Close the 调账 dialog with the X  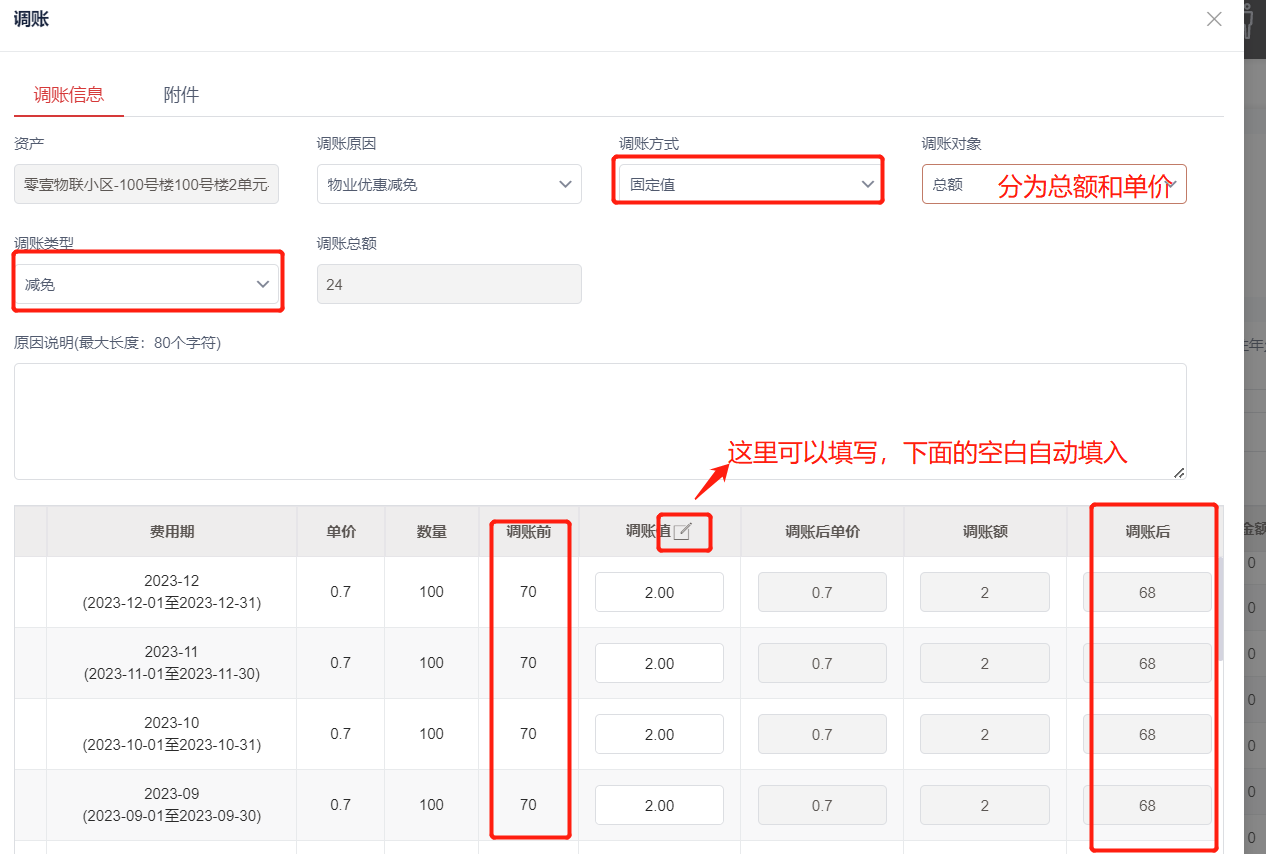(x=1214, y=19)
